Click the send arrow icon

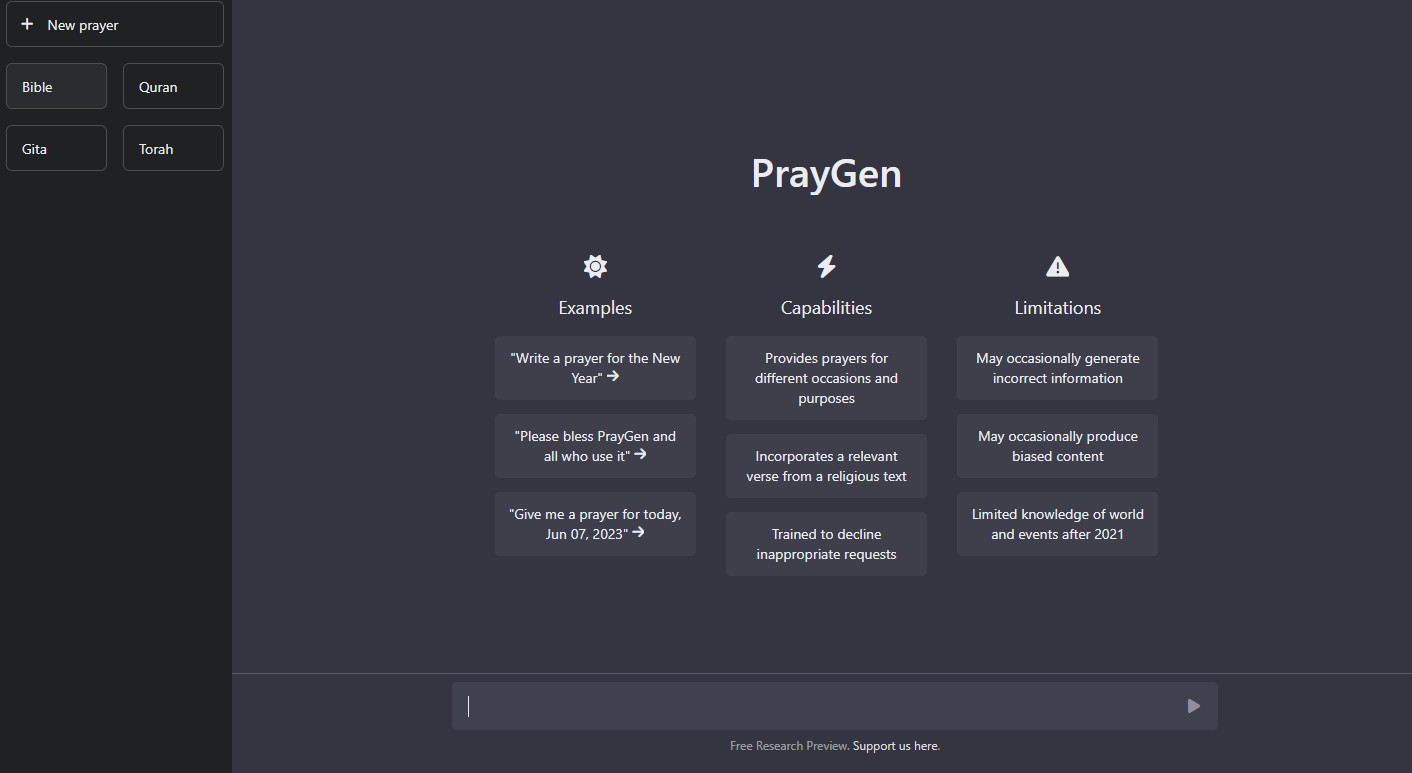tap(1193, 706)
